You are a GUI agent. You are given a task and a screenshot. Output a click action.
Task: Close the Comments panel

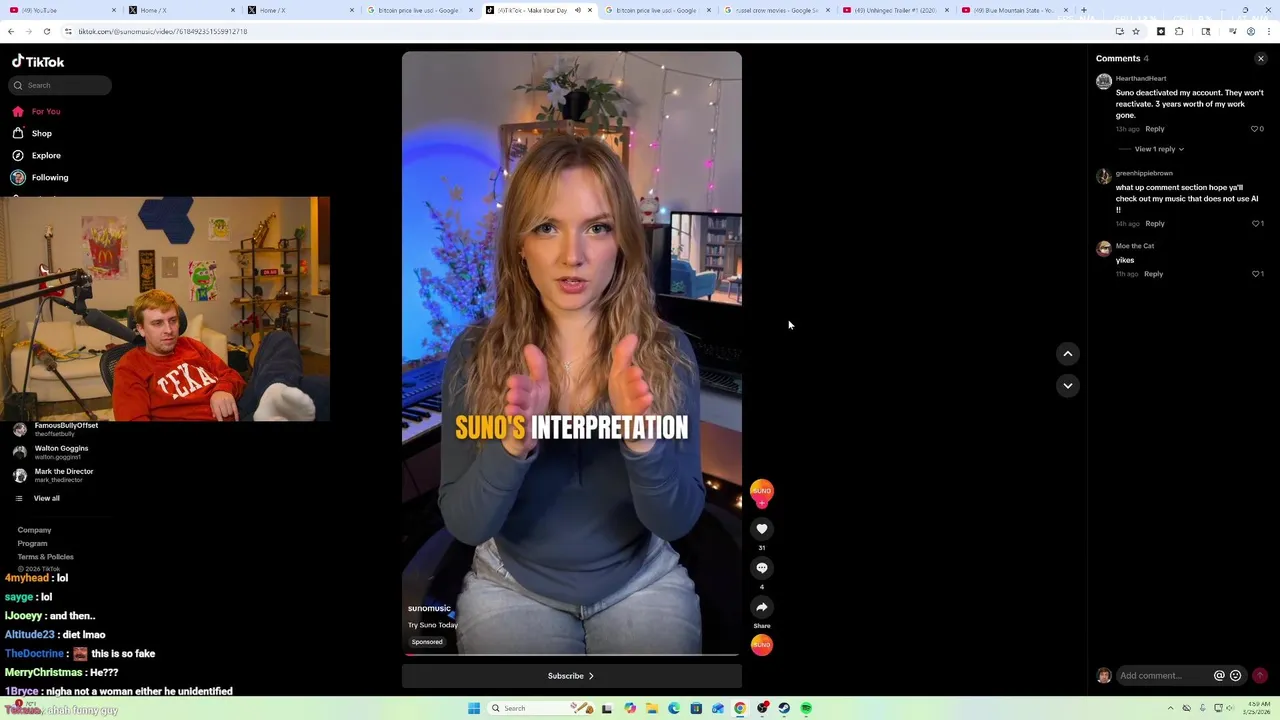[1261, 59]
